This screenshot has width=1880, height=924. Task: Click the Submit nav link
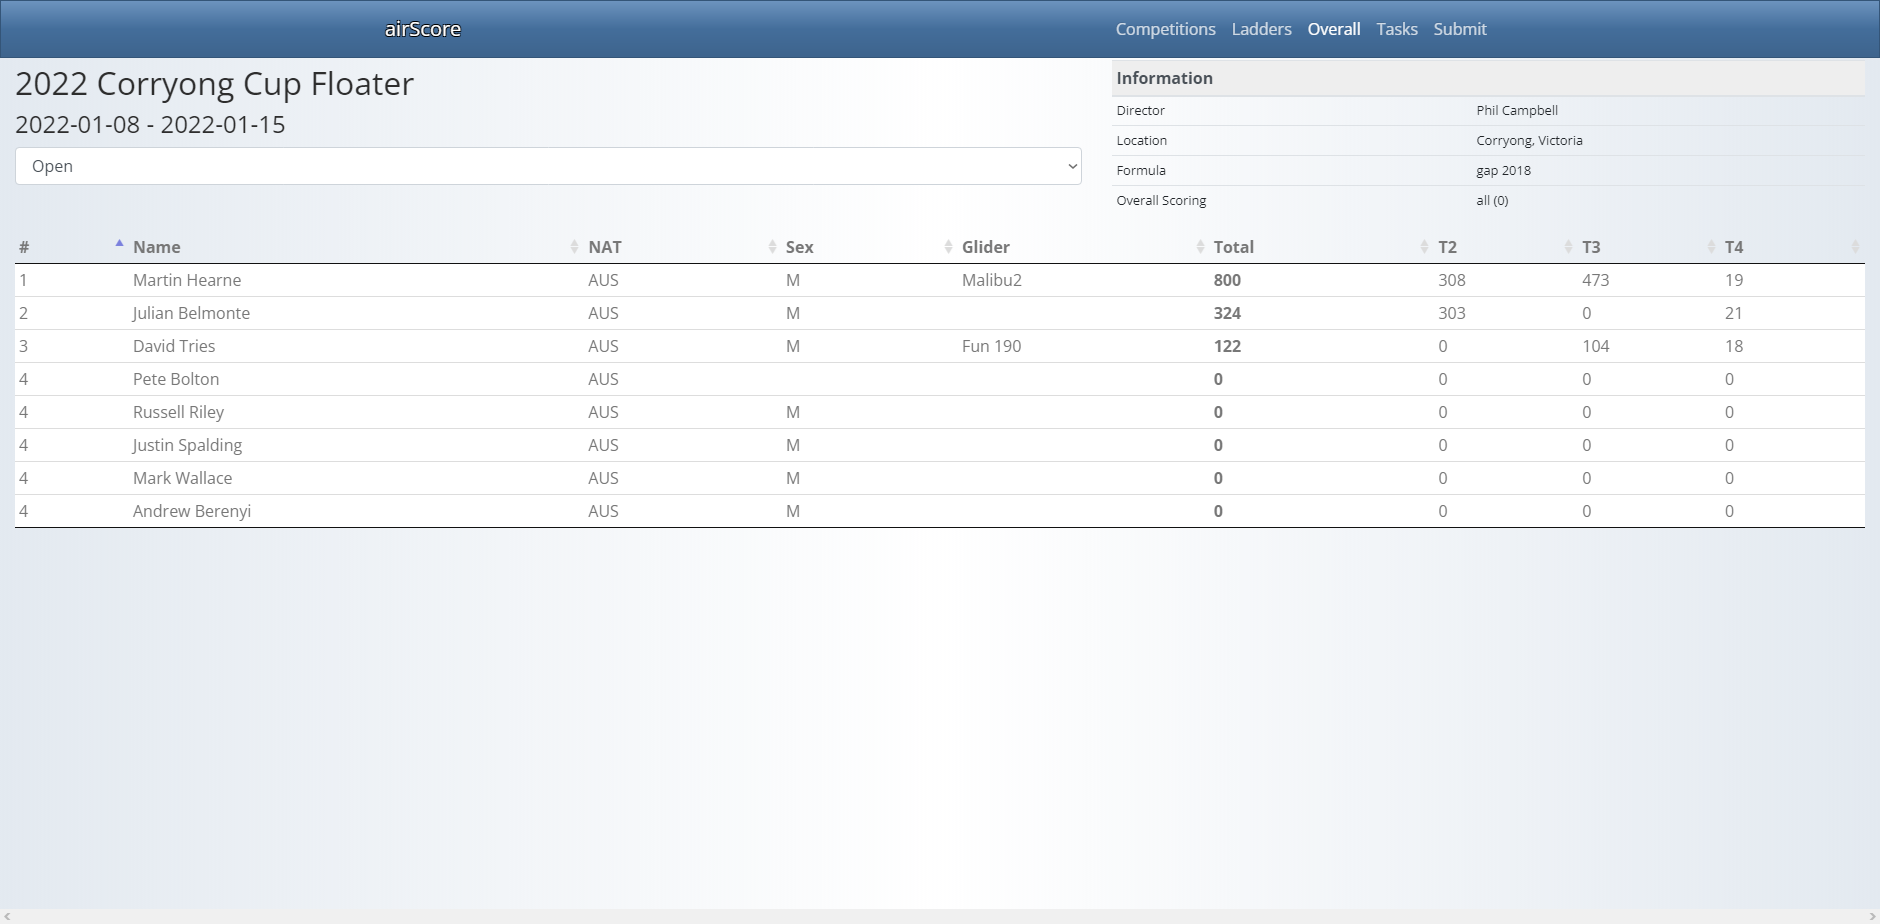tap(1459, 29)
